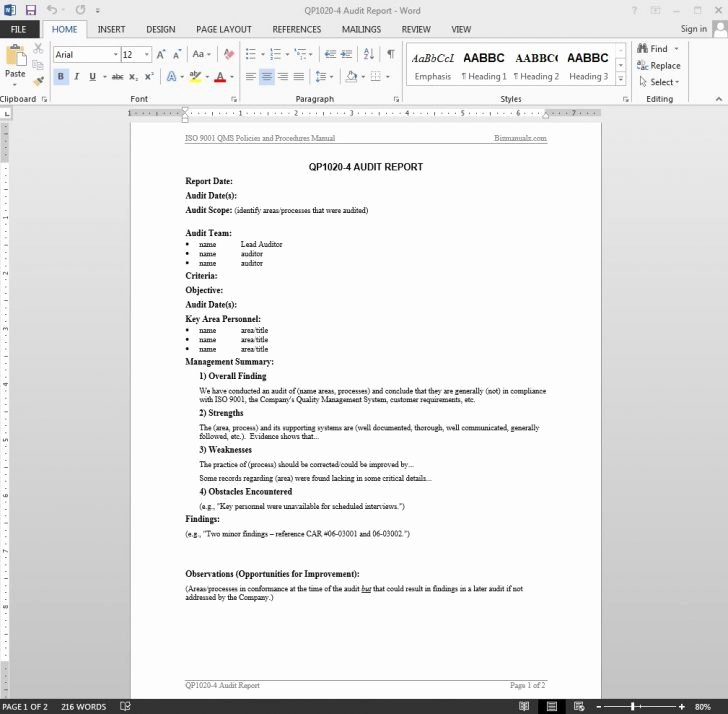
Task: Click Shrink Font icon
Action: click(x=176, y=55)
